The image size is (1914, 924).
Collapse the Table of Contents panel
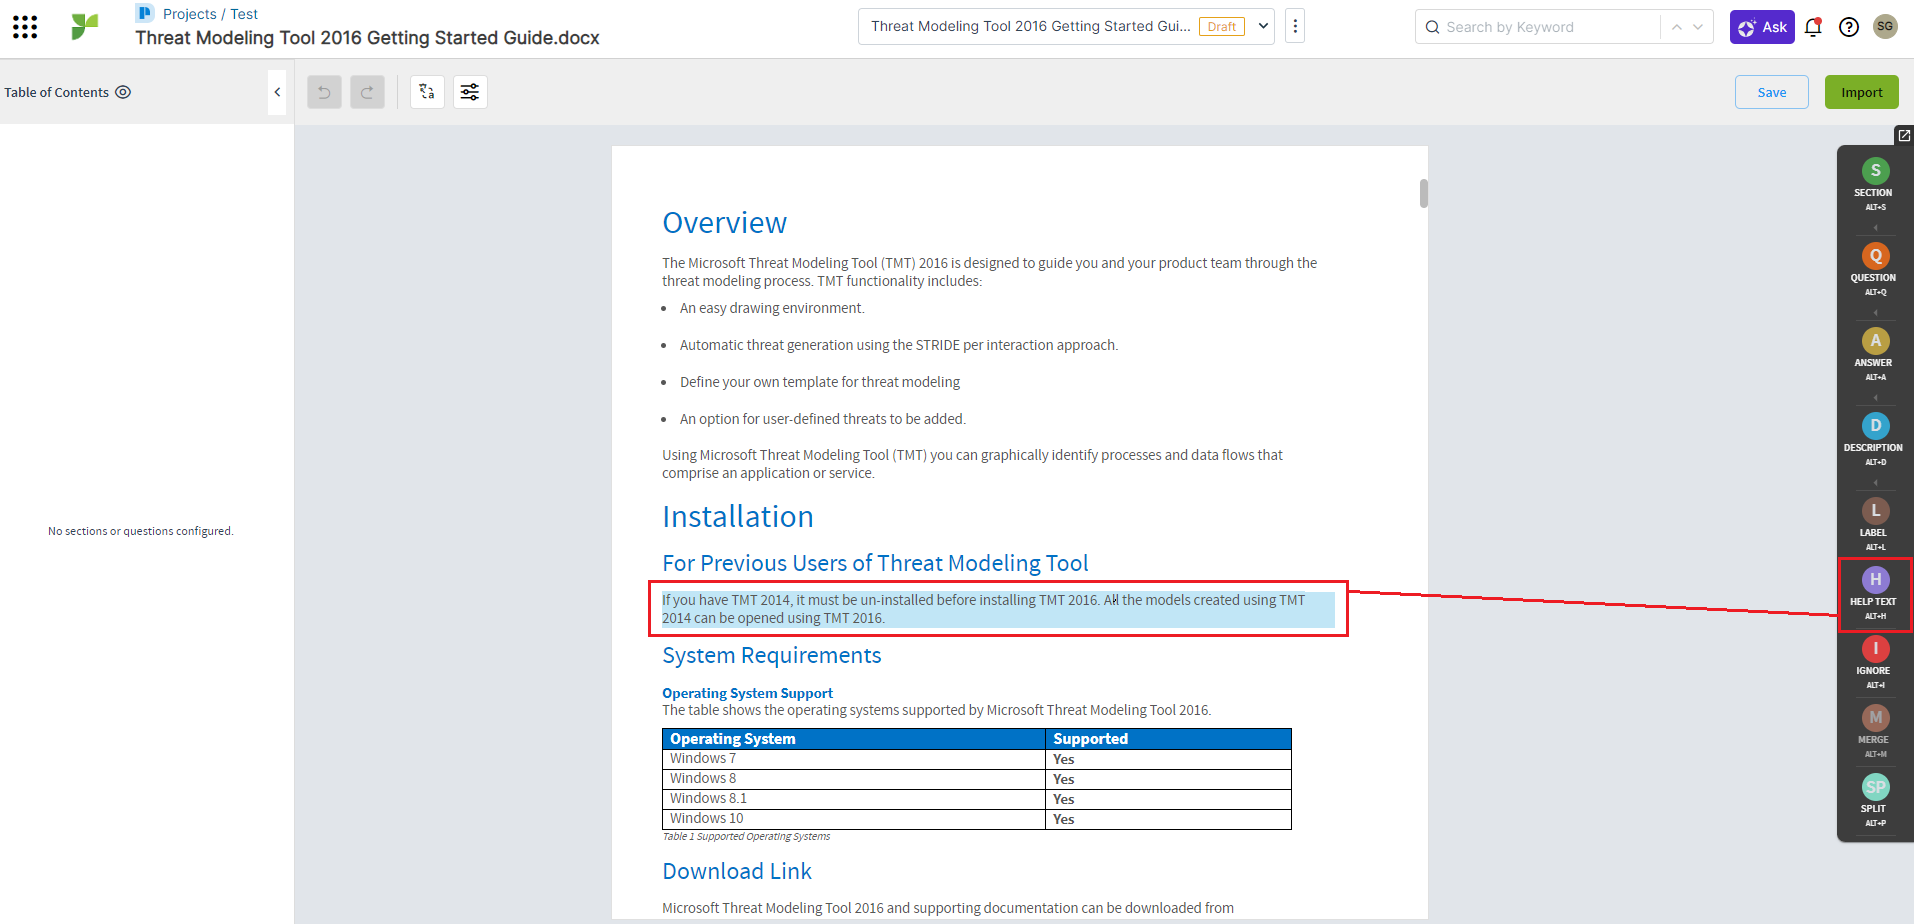tap(277, 92)
